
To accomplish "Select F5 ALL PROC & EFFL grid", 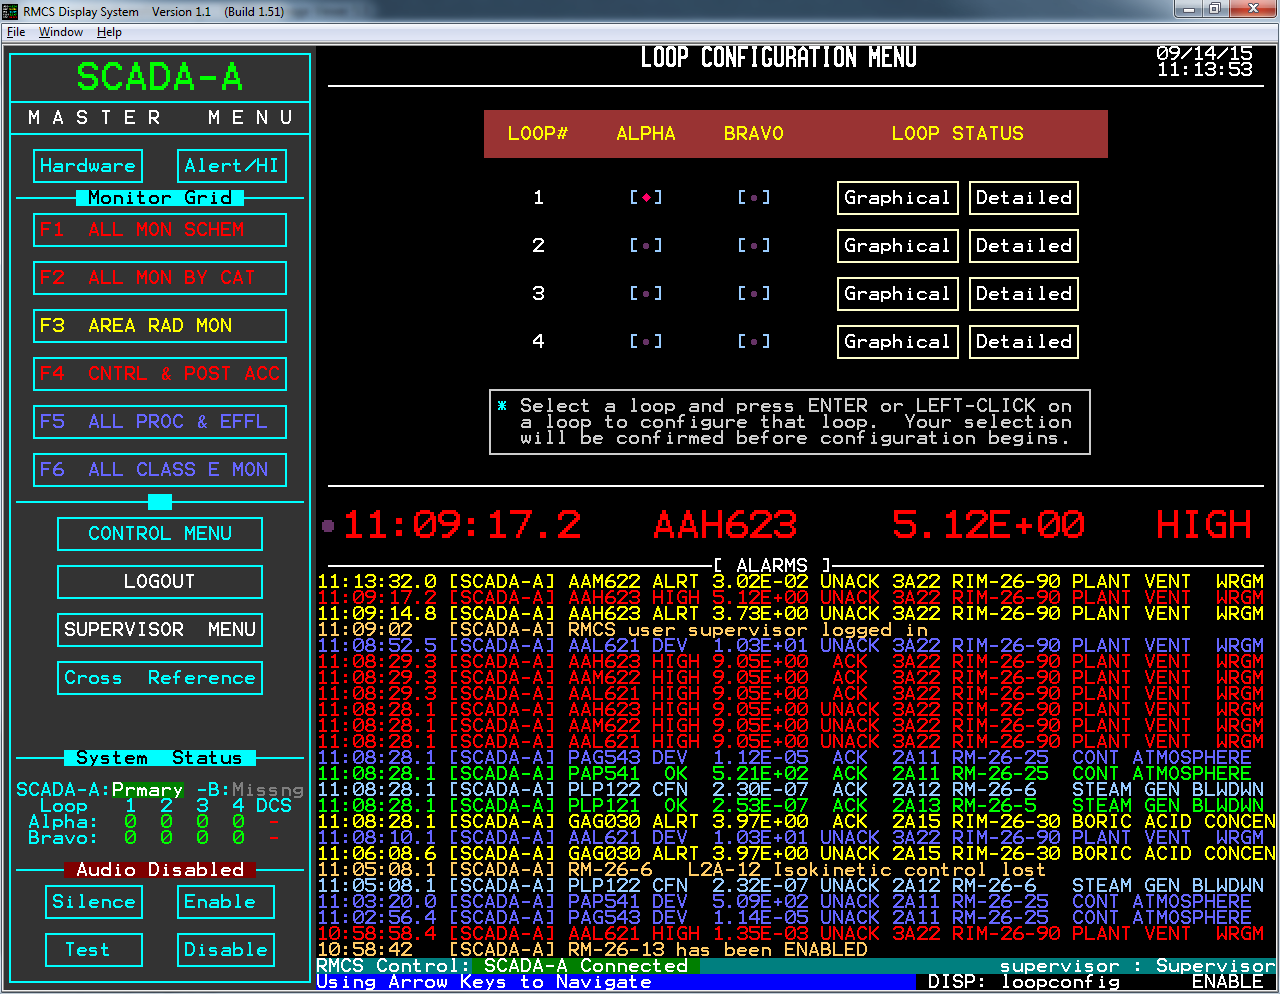I will tap(160, 422).
